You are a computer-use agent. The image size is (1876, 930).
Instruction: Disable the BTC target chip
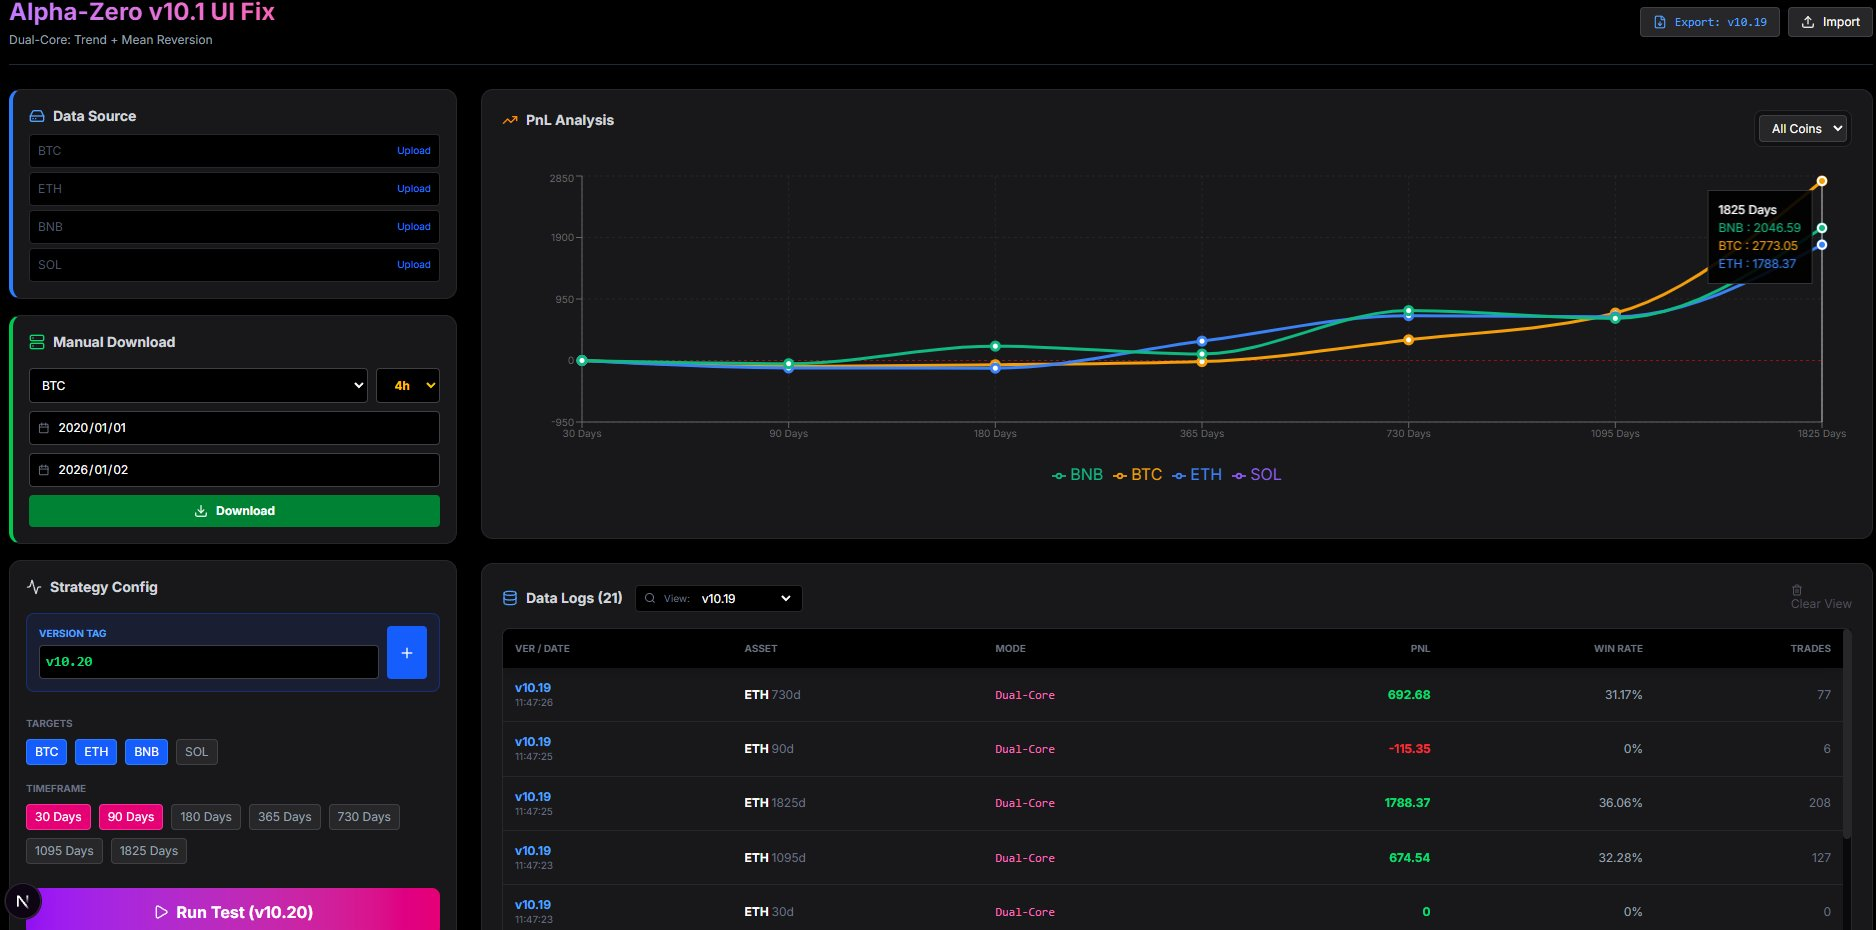point(46,752)
